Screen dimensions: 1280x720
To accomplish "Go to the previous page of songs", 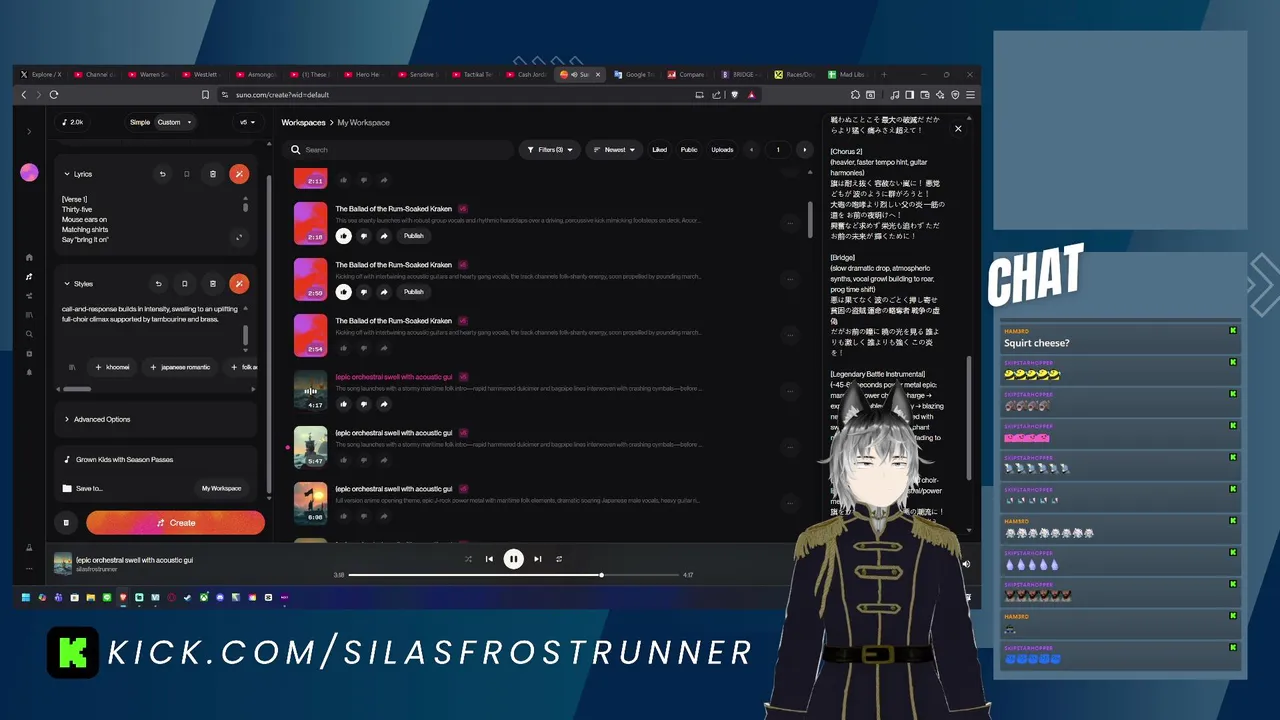I will tap(752, 150).
